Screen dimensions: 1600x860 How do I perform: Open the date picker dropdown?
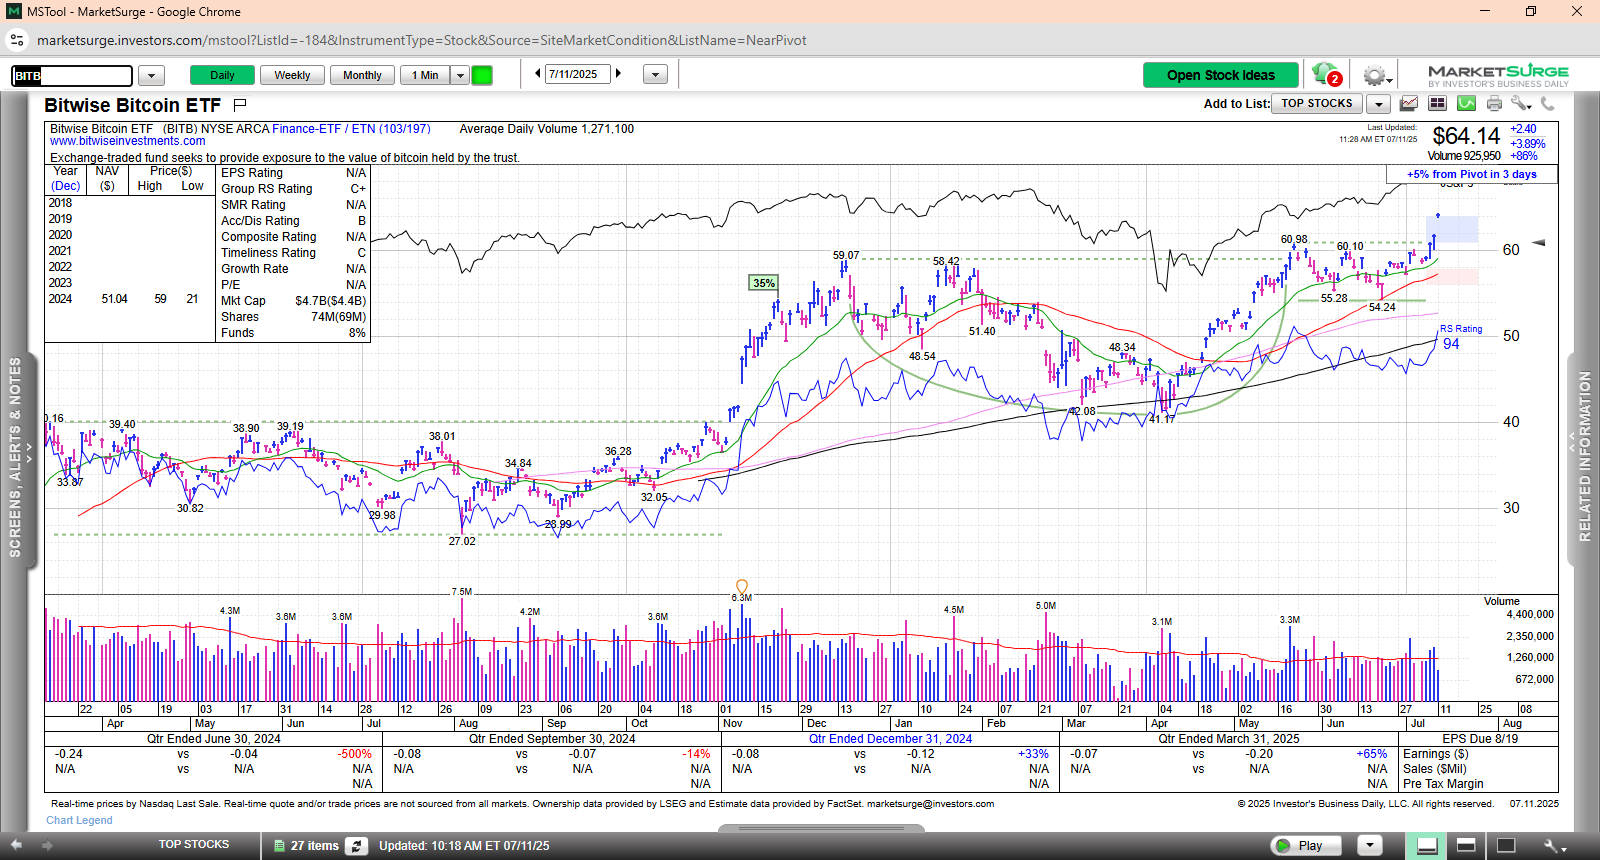click(x=655, y=75)
